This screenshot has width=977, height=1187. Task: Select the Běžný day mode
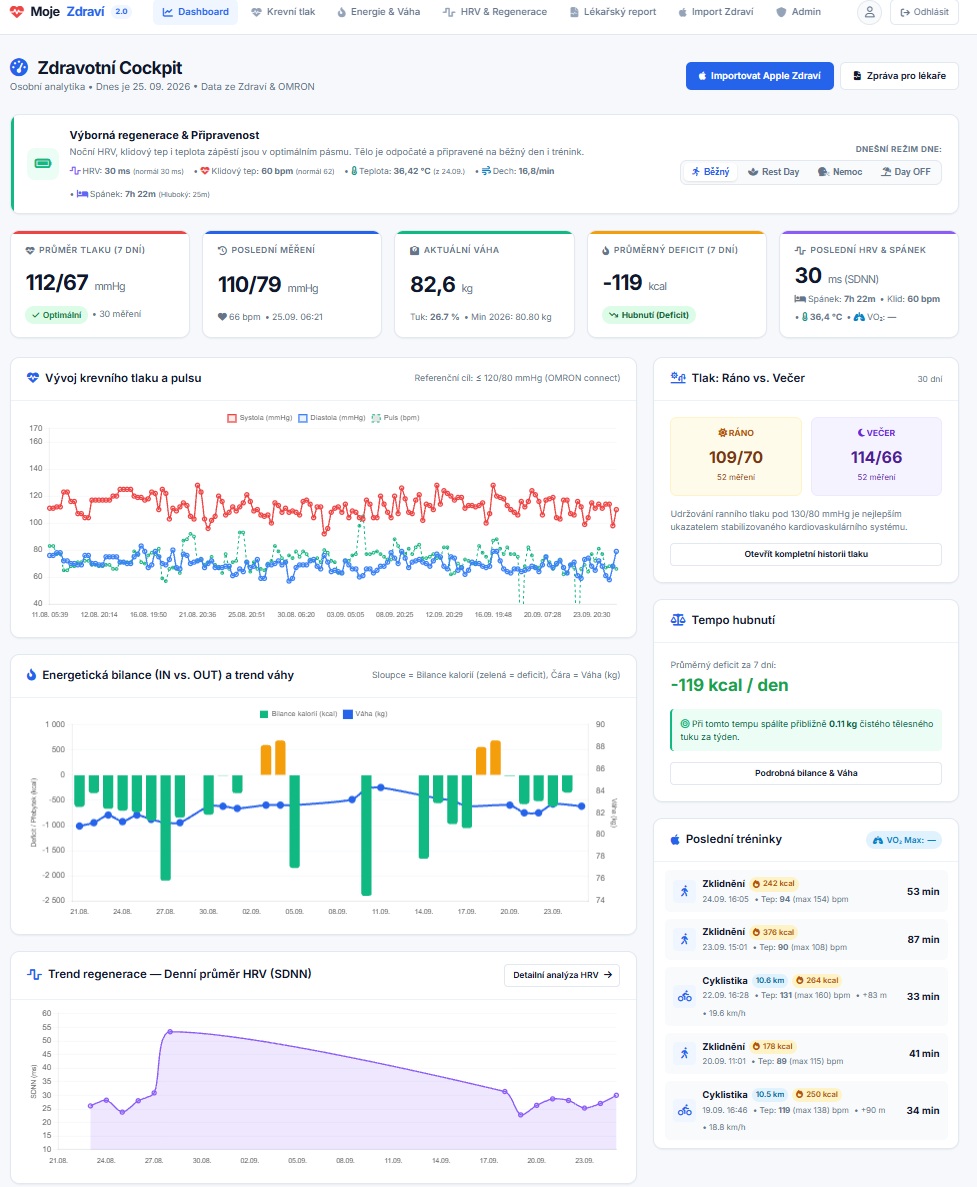point(710,172)
